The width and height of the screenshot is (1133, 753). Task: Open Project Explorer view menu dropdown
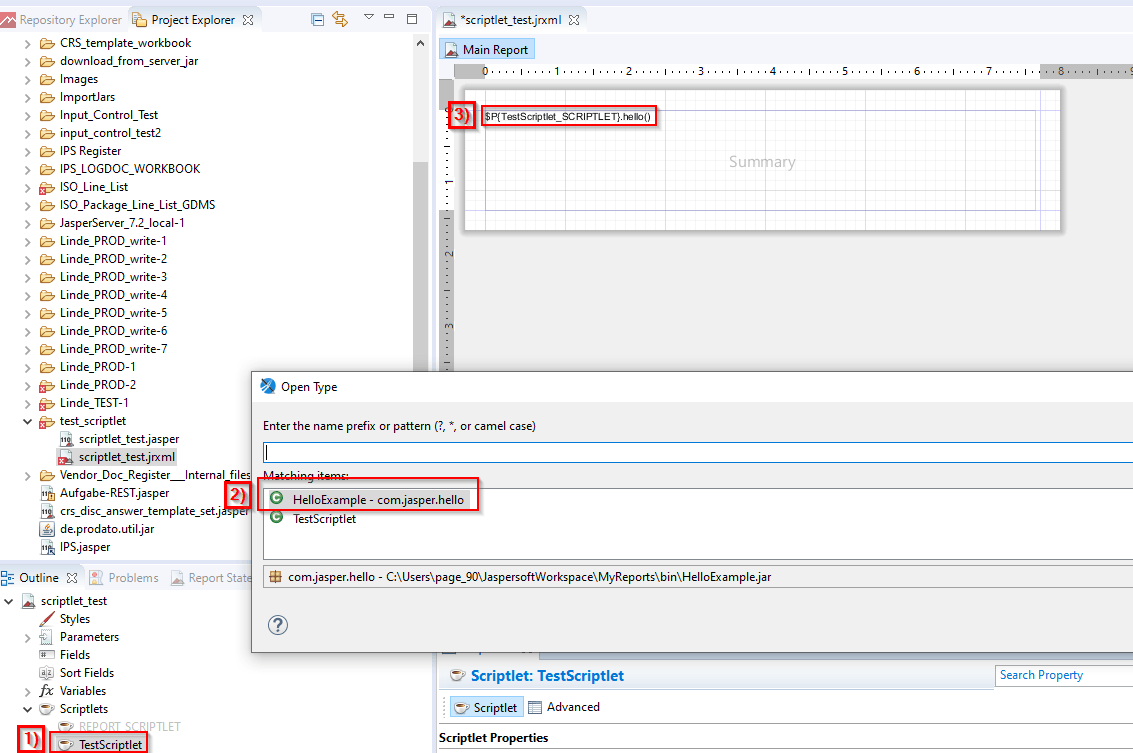pos(368,18)
